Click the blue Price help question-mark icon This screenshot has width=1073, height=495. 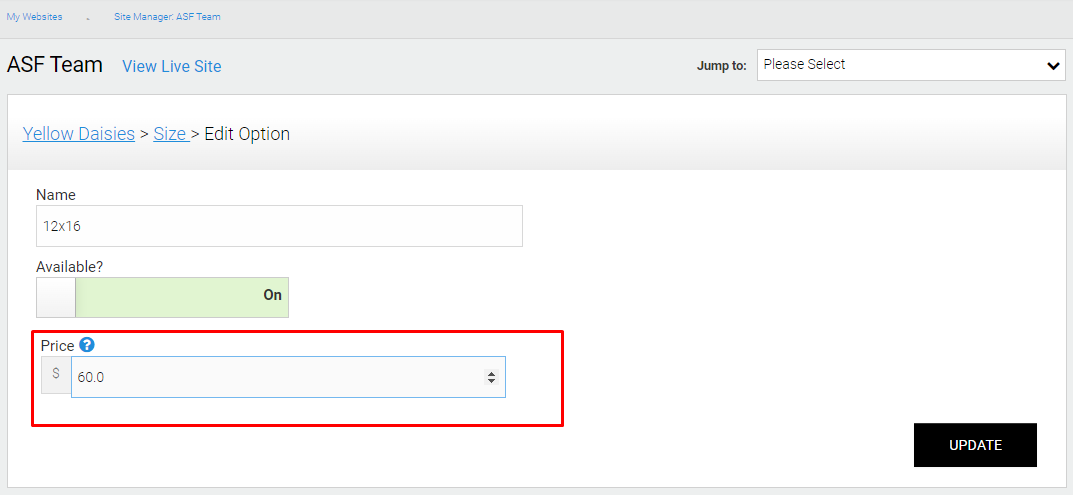point(86,345)
